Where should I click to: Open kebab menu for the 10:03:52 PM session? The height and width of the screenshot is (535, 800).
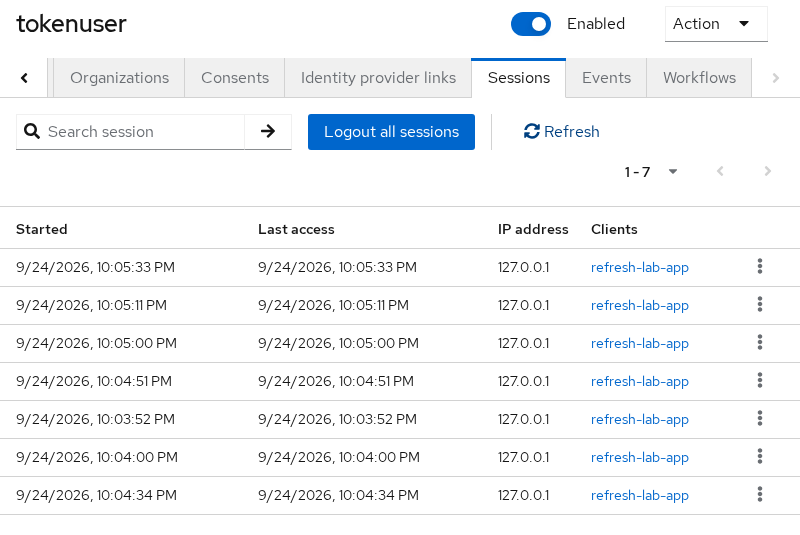pos(760,418)
